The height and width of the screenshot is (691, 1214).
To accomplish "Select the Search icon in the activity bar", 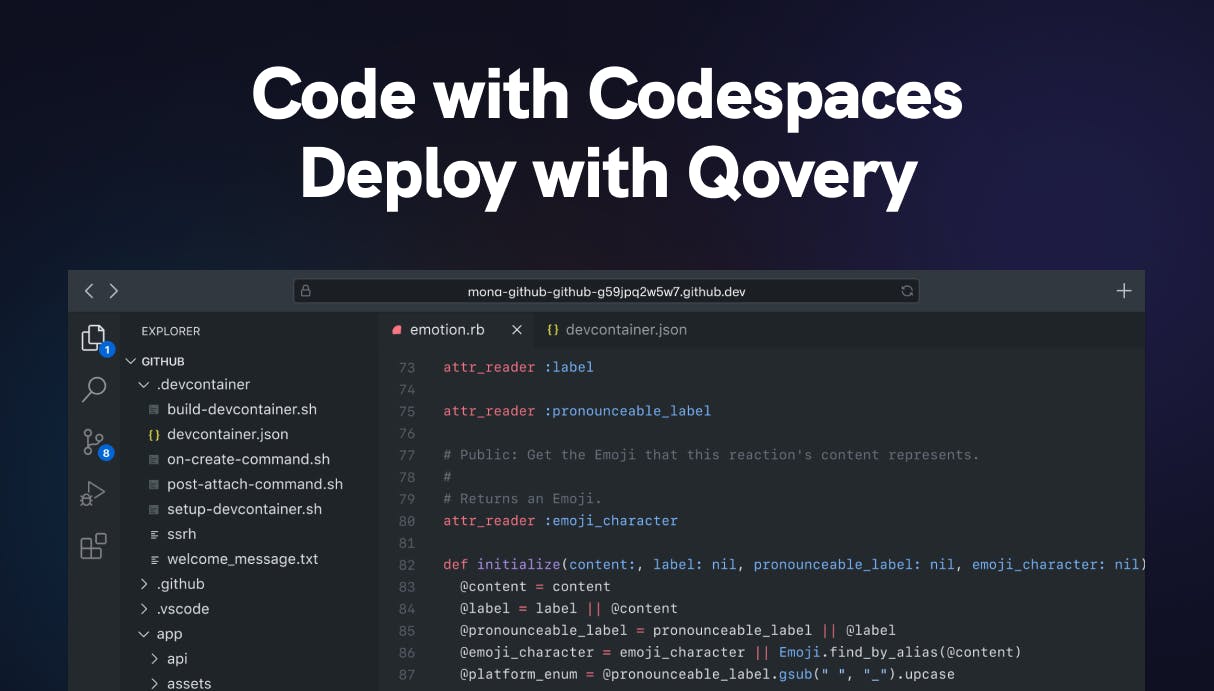I will [93, 390].
